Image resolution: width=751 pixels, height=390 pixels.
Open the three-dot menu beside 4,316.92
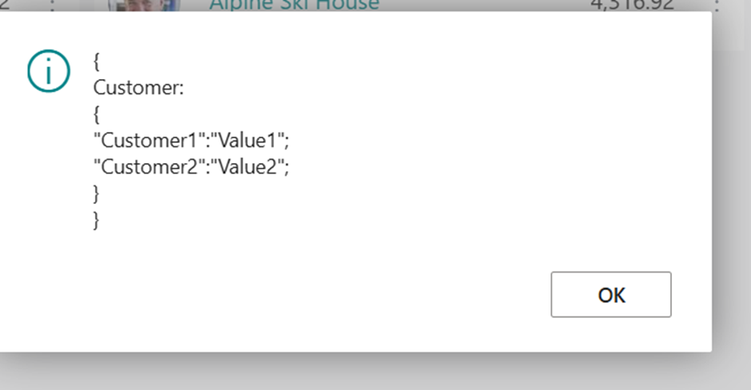pos(717,5)
